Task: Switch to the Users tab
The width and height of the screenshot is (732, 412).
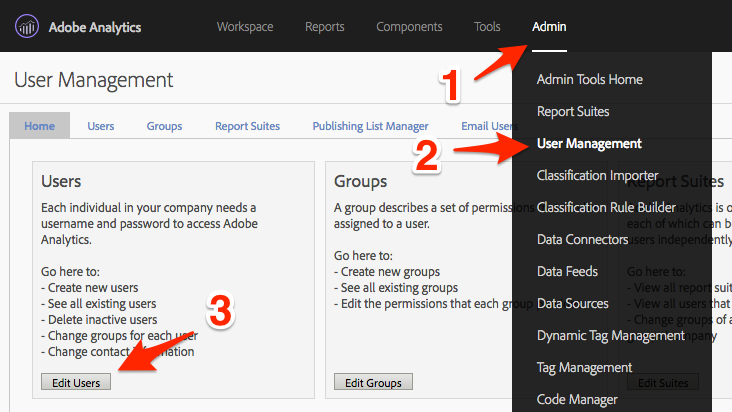Action: click(x=101, y=126)
